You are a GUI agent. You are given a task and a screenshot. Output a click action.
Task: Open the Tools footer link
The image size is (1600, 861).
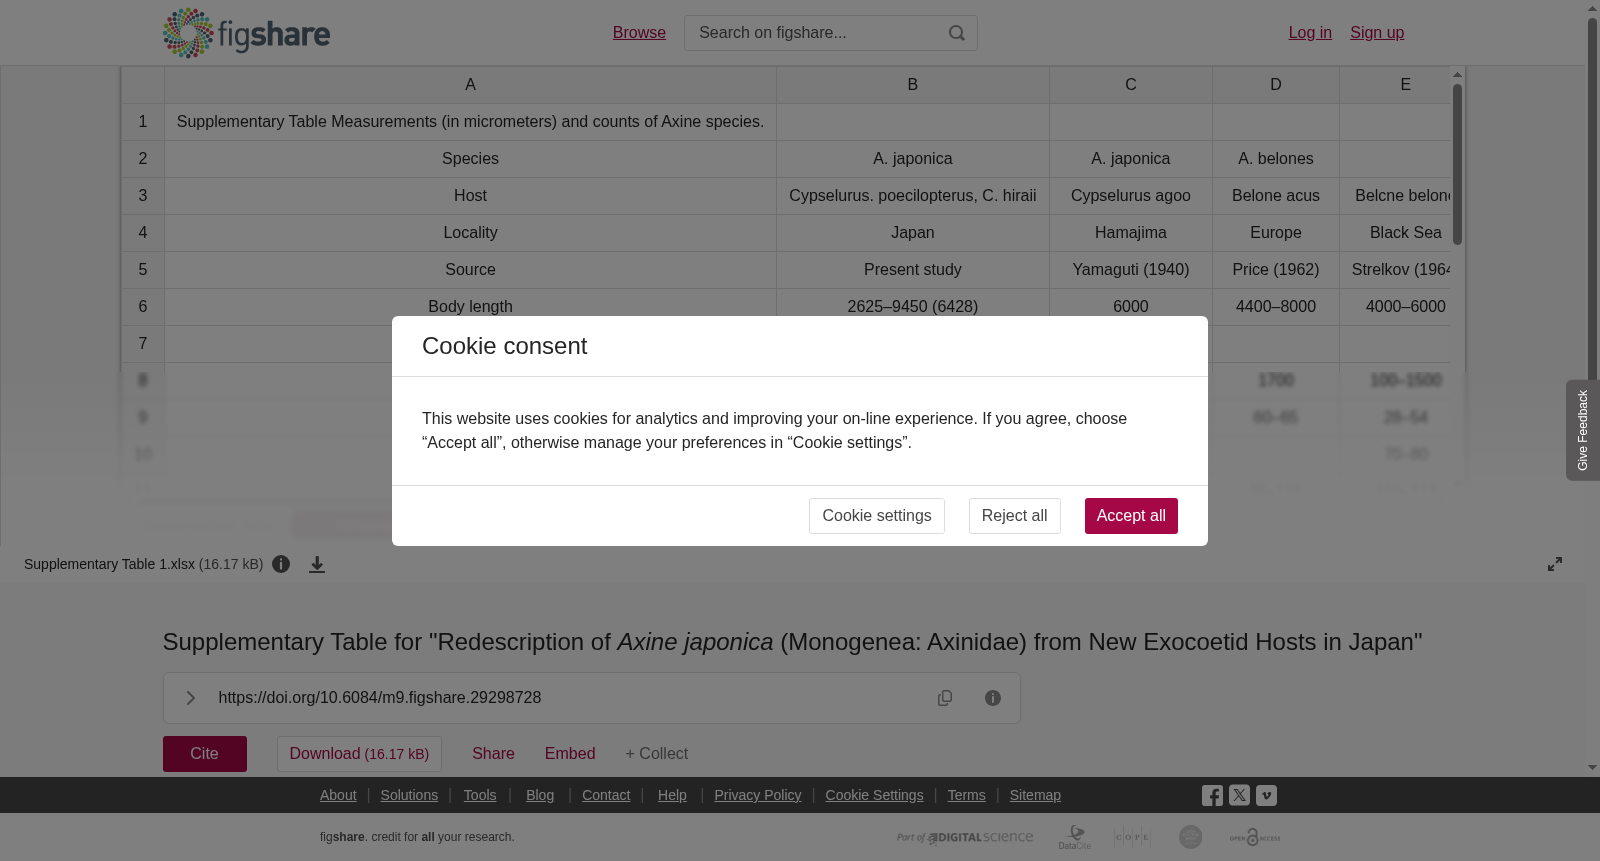point(480,795)
